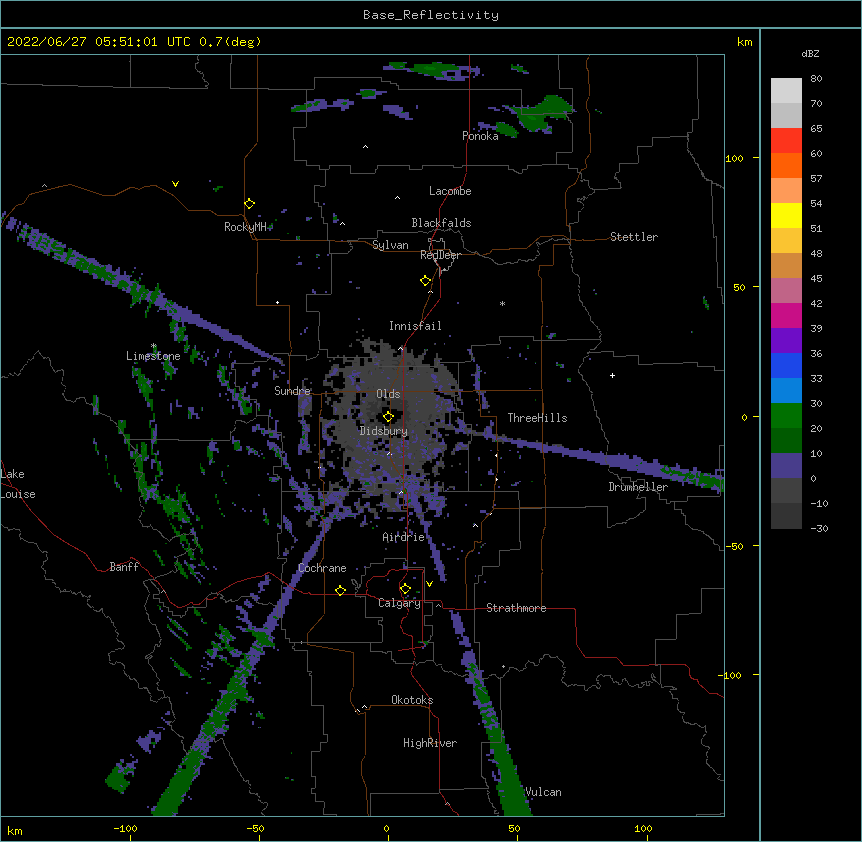Click yellow diamond marker south of RedDeer

425,281
